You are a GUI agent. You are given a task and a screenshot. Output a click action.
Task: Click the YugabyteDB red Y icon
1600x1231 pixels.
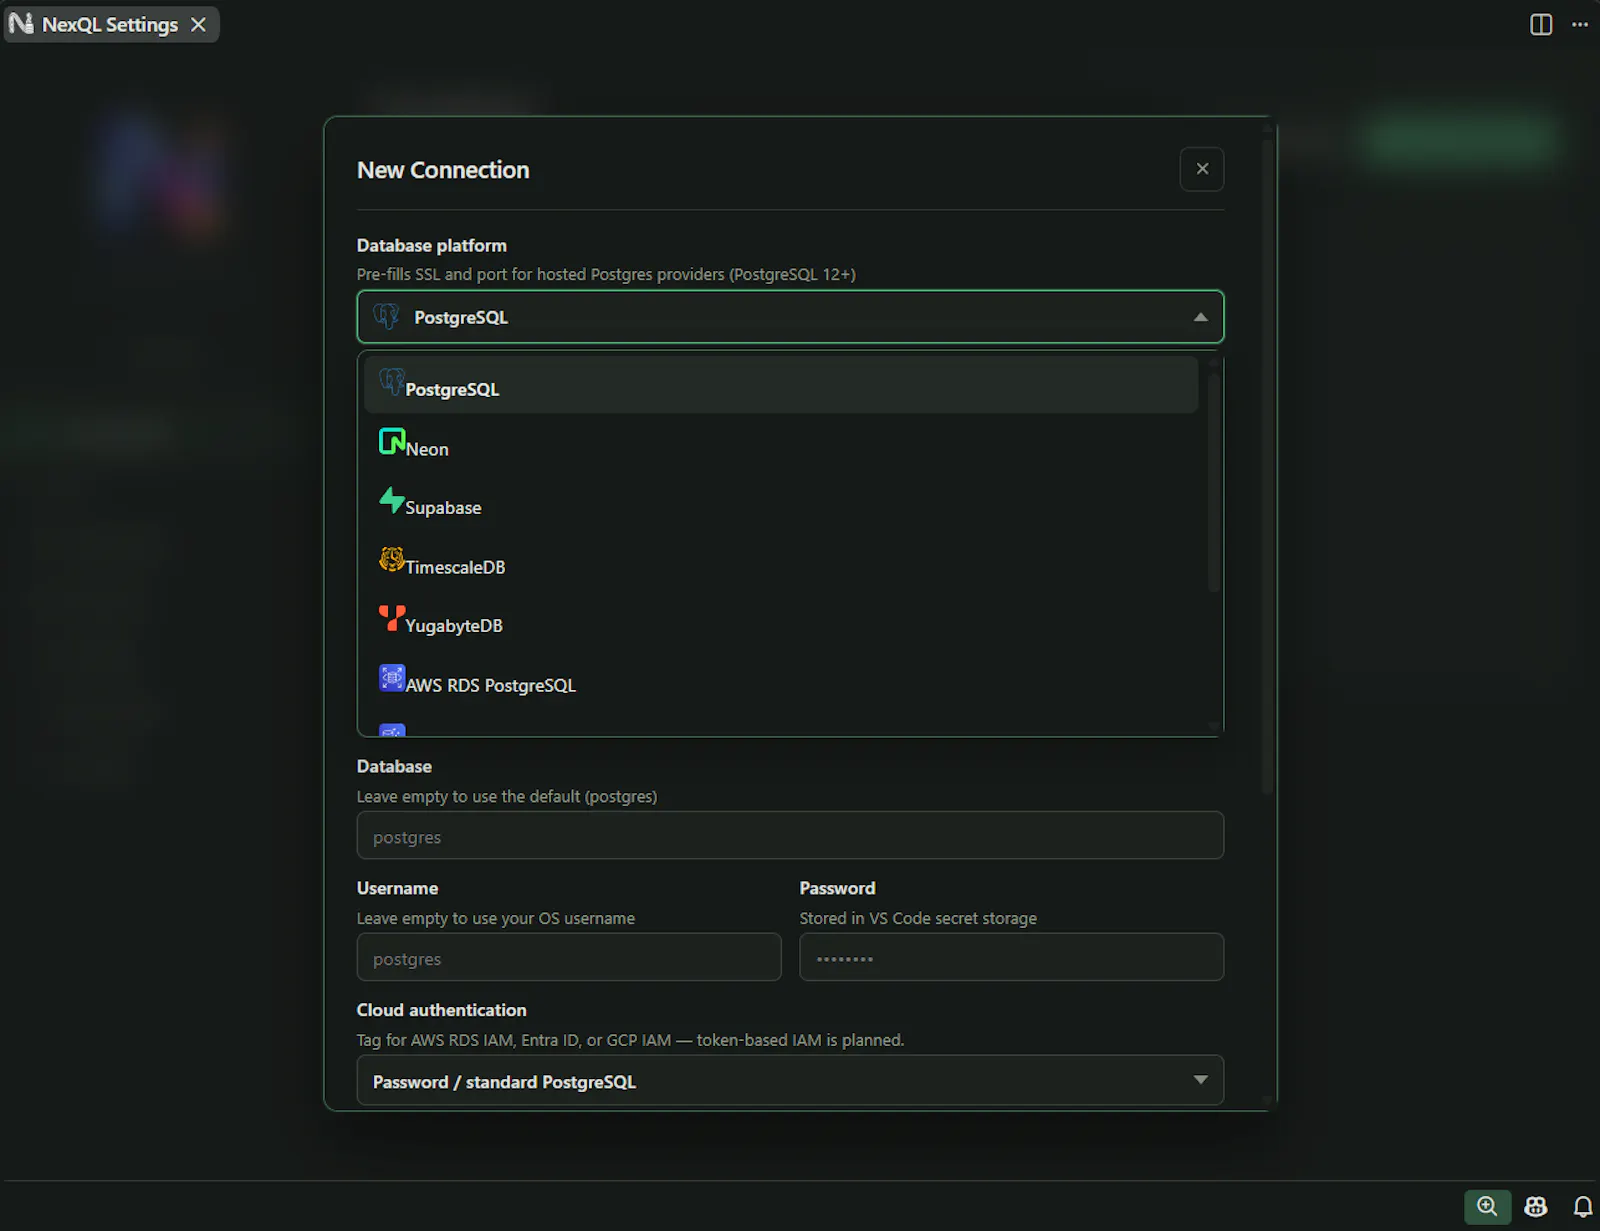[392, 618]
